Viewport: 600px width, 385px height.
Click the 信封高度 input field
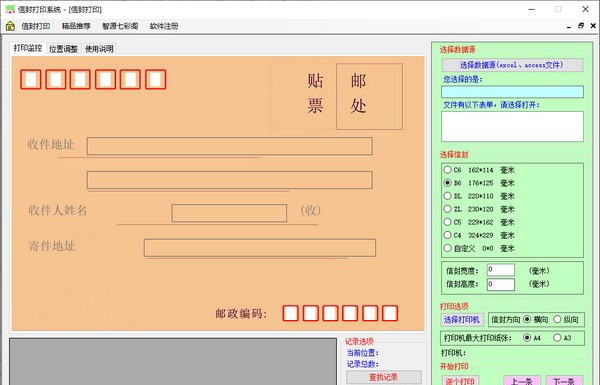tap(501, 284)
